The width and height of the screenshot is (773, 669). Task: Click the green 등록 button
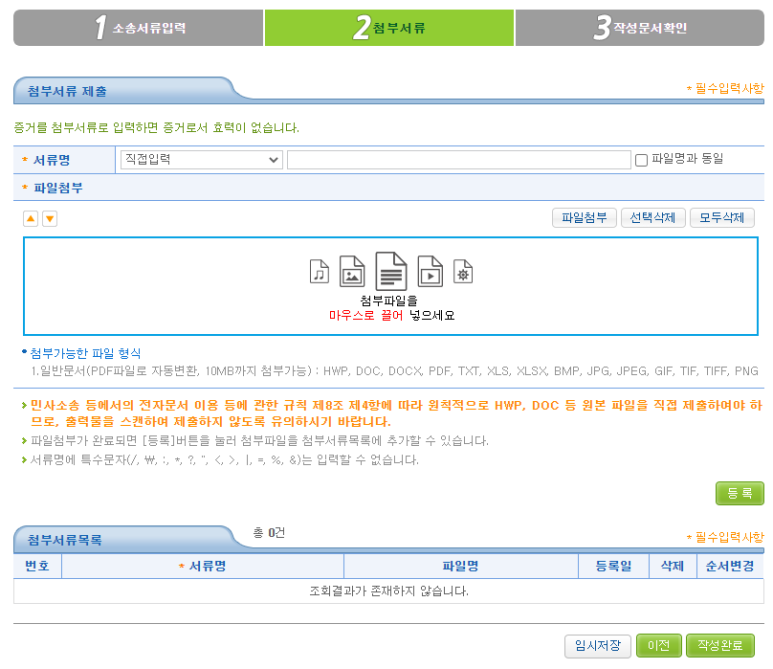click(739, 493)
